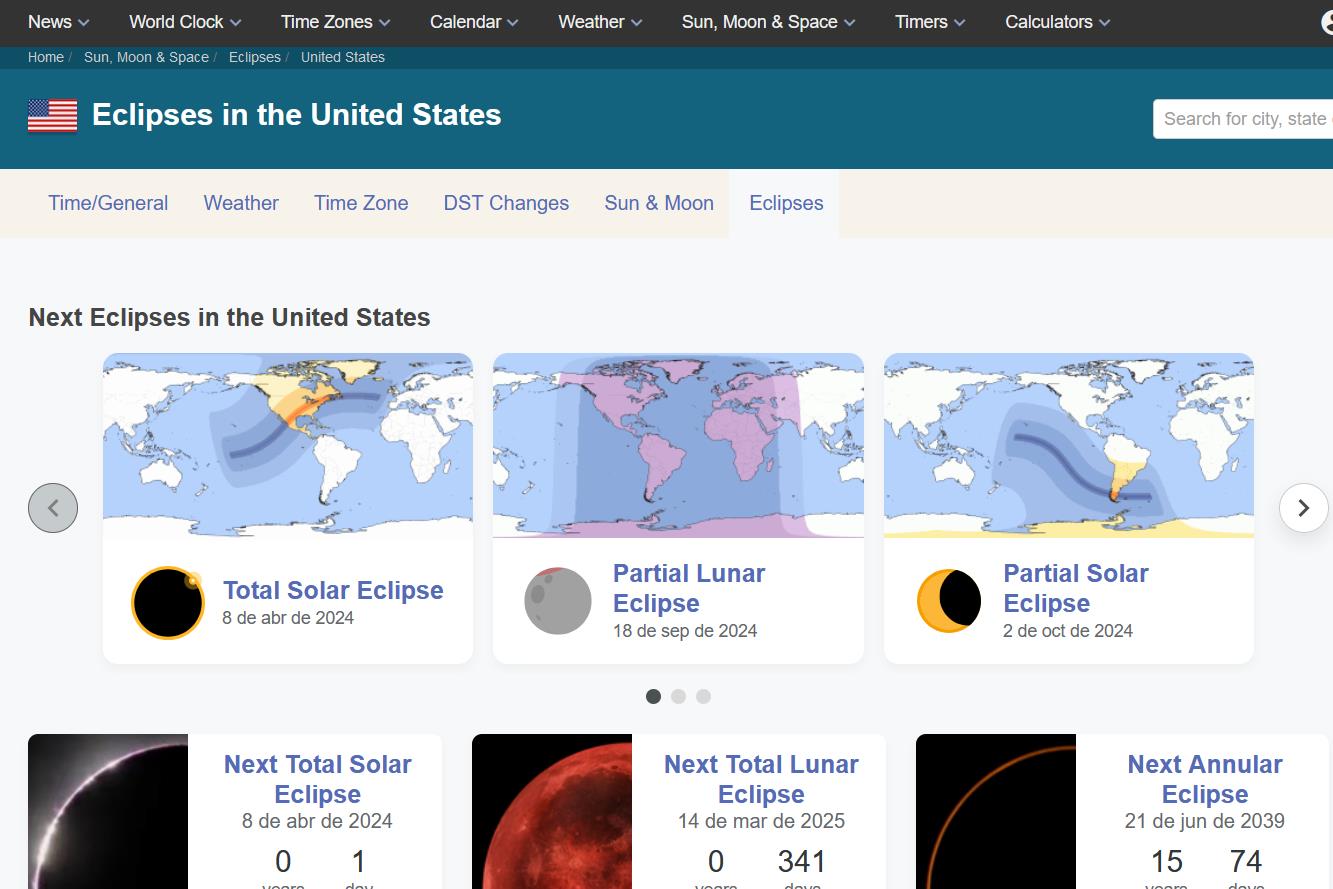The width and height of the screenshot is (1333, 889).
Task: Go to previous eclipse carousel slide
Action: point(53,508)
